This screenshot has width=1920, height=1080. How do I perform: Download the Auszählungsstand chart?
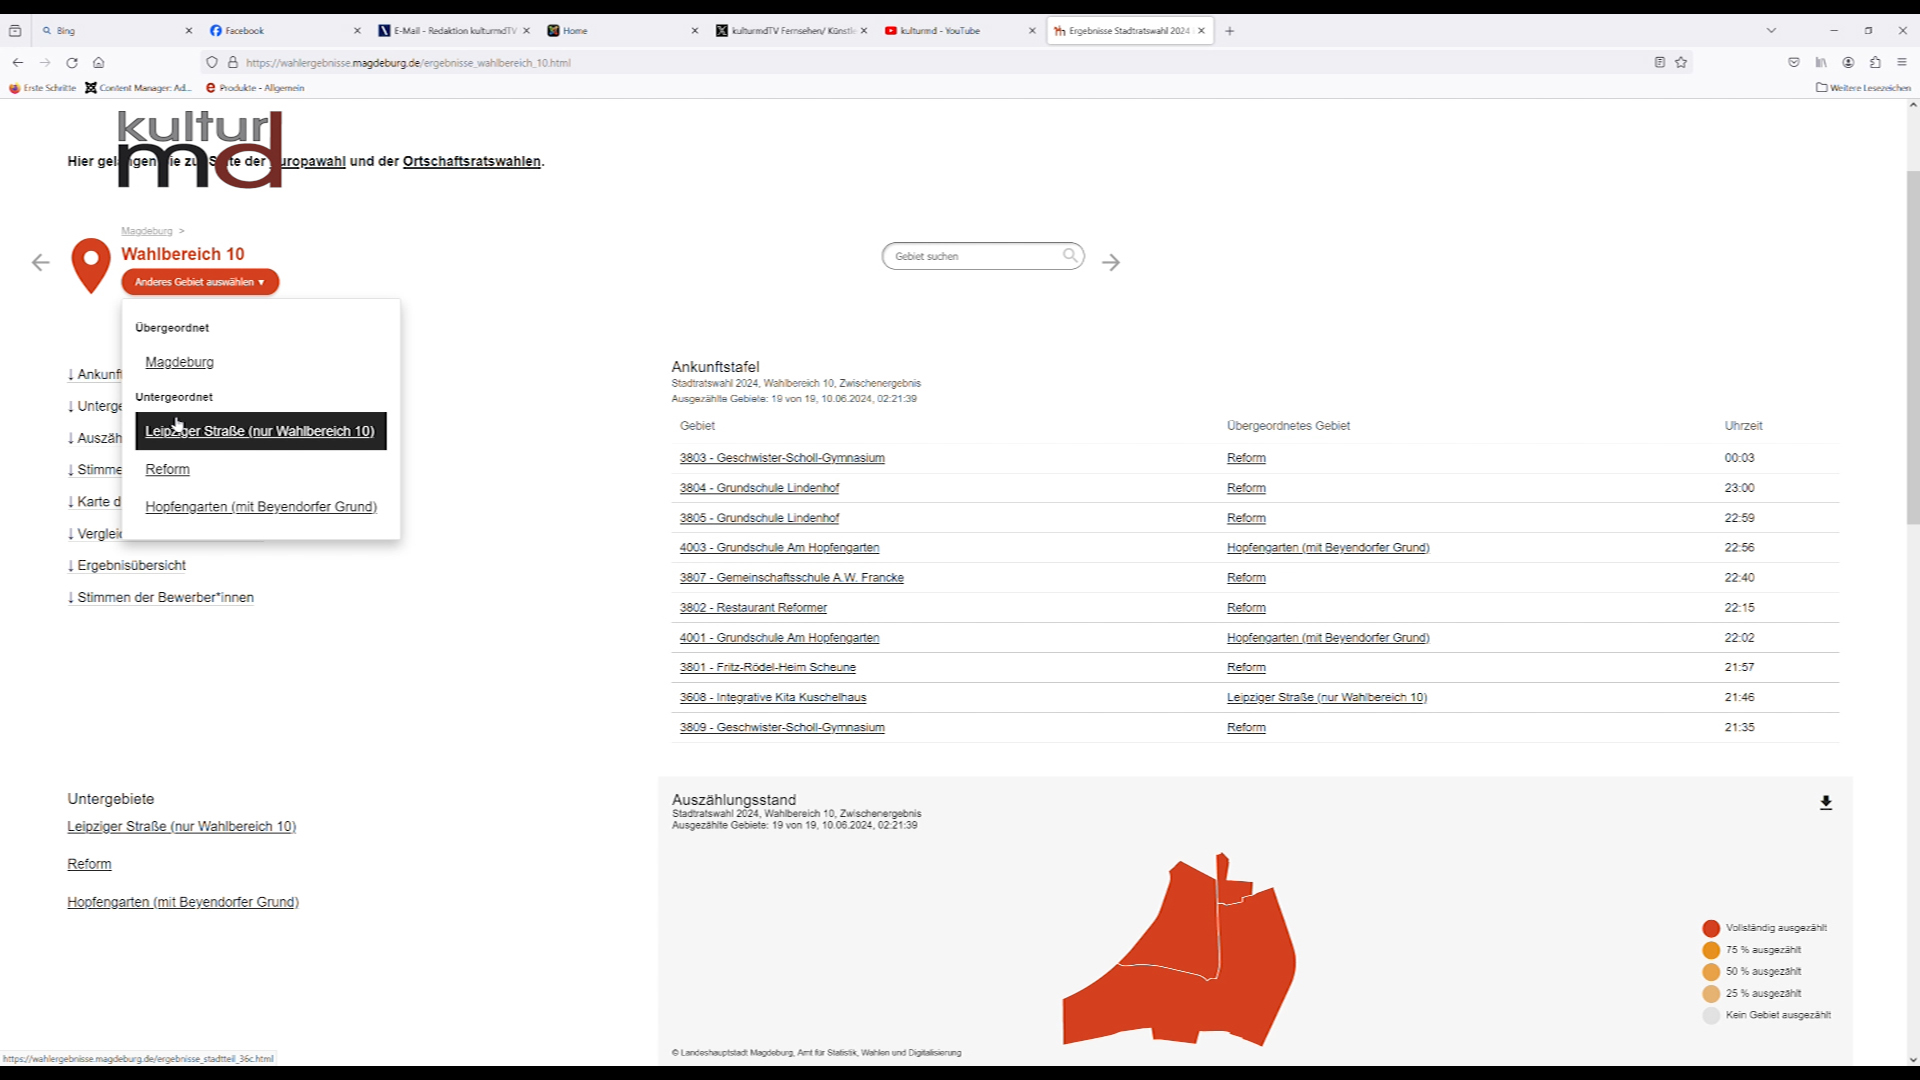pos(1826,803)
